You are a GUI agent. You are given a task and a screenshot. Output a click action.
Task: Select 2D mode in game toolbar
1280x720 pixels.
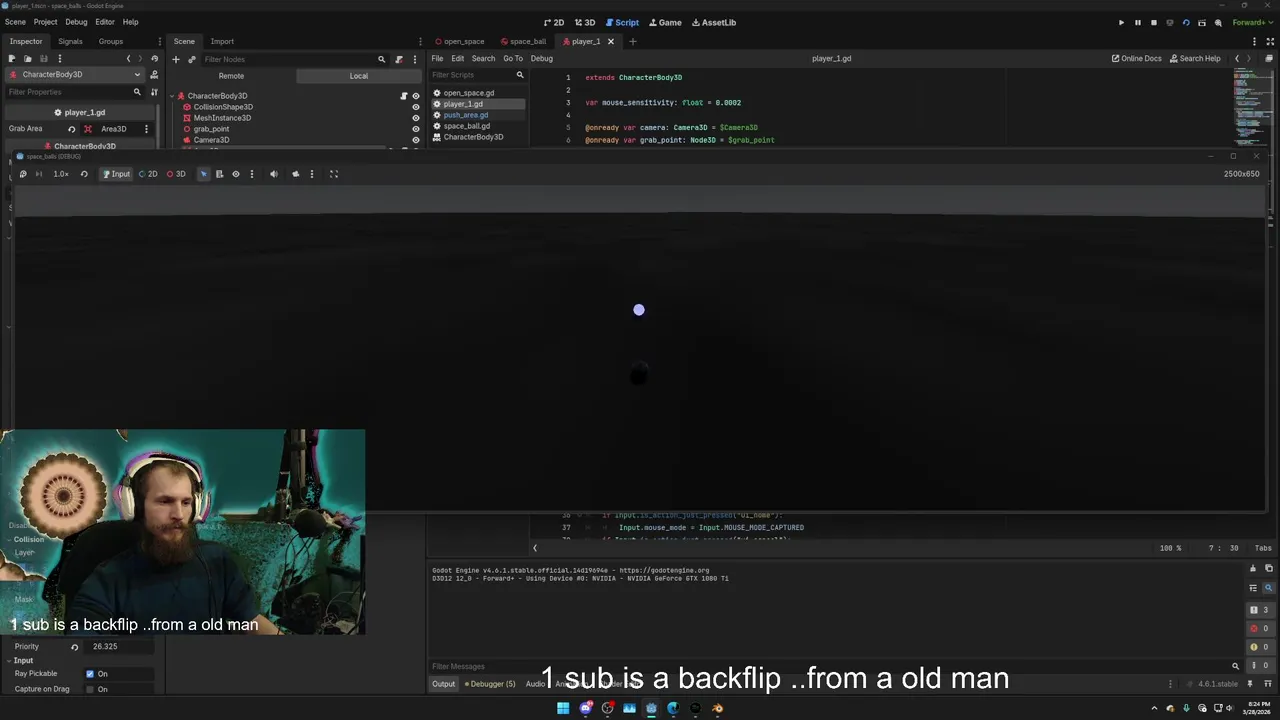pyautogui.click(x=148, y=174)
